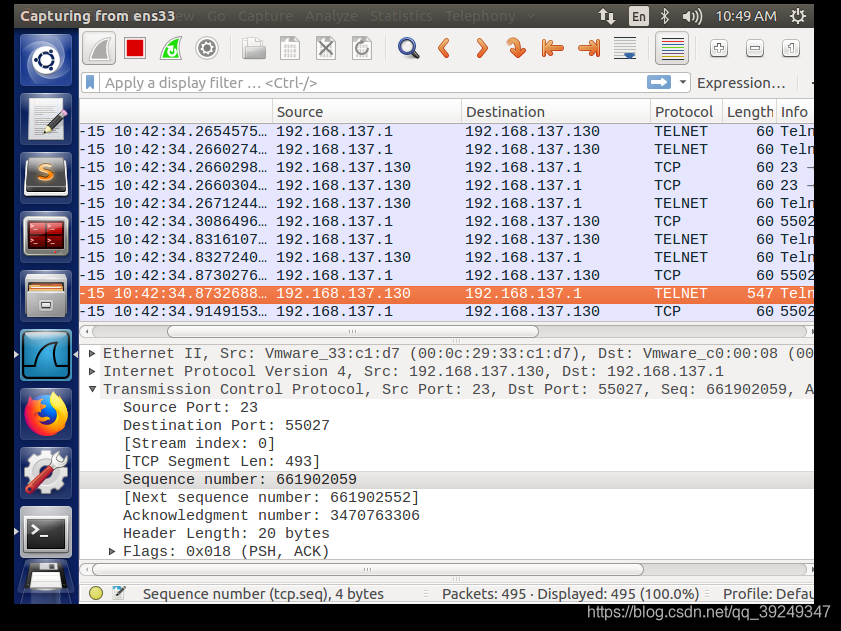Image resolution: width=841 pixels, height=631 pixels.
Task: Sort by Protocol column header
Action: click(x=687, y=112)
